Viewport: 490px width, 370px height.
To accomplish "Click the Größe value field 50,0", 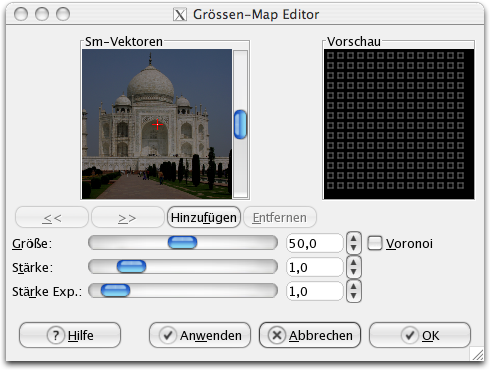I will click(x=315, y=243).
